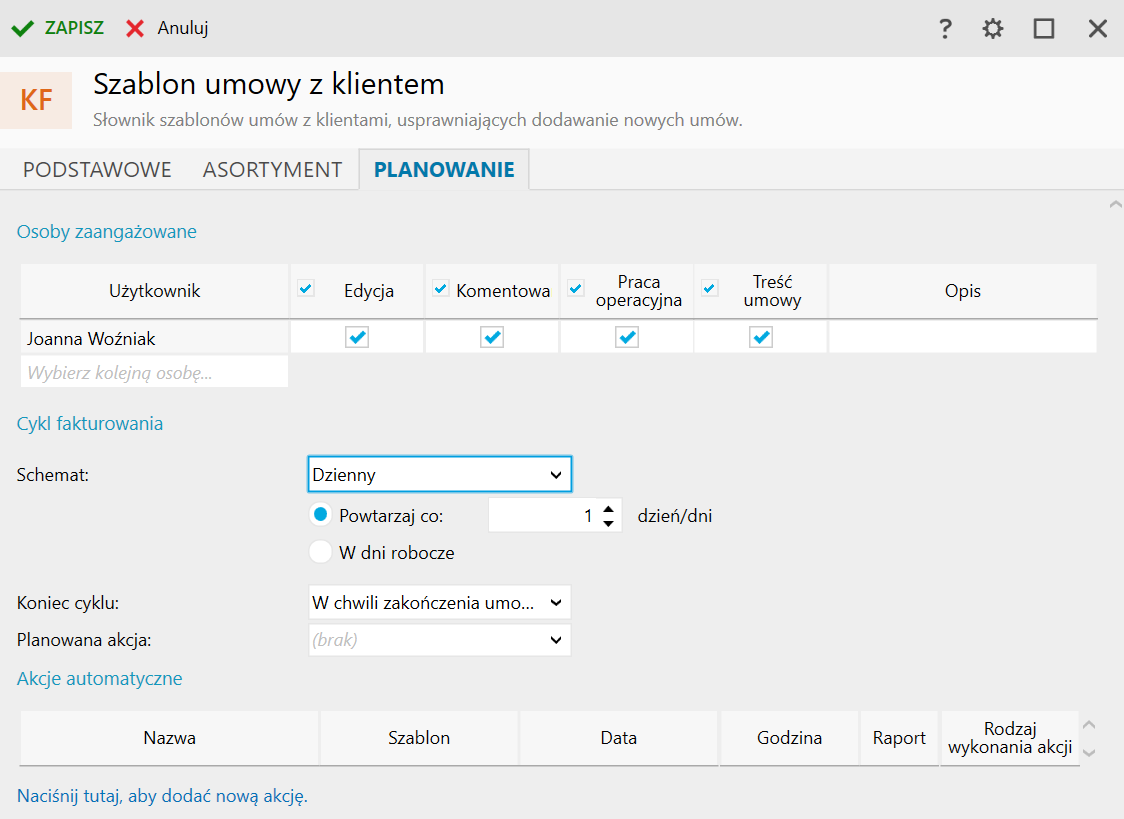This screenshot has height=819, width=1124.
Task: Increase repeat interval with up arrow
Action: (608, 509)
